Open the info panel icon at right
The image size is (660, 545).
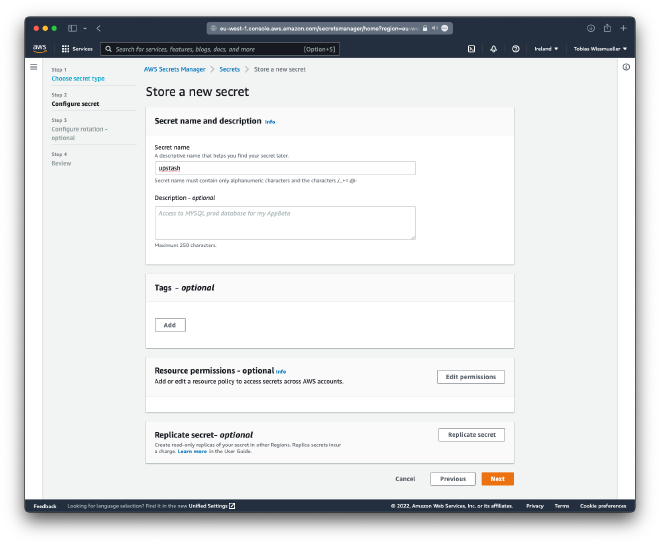click(626, 67)
